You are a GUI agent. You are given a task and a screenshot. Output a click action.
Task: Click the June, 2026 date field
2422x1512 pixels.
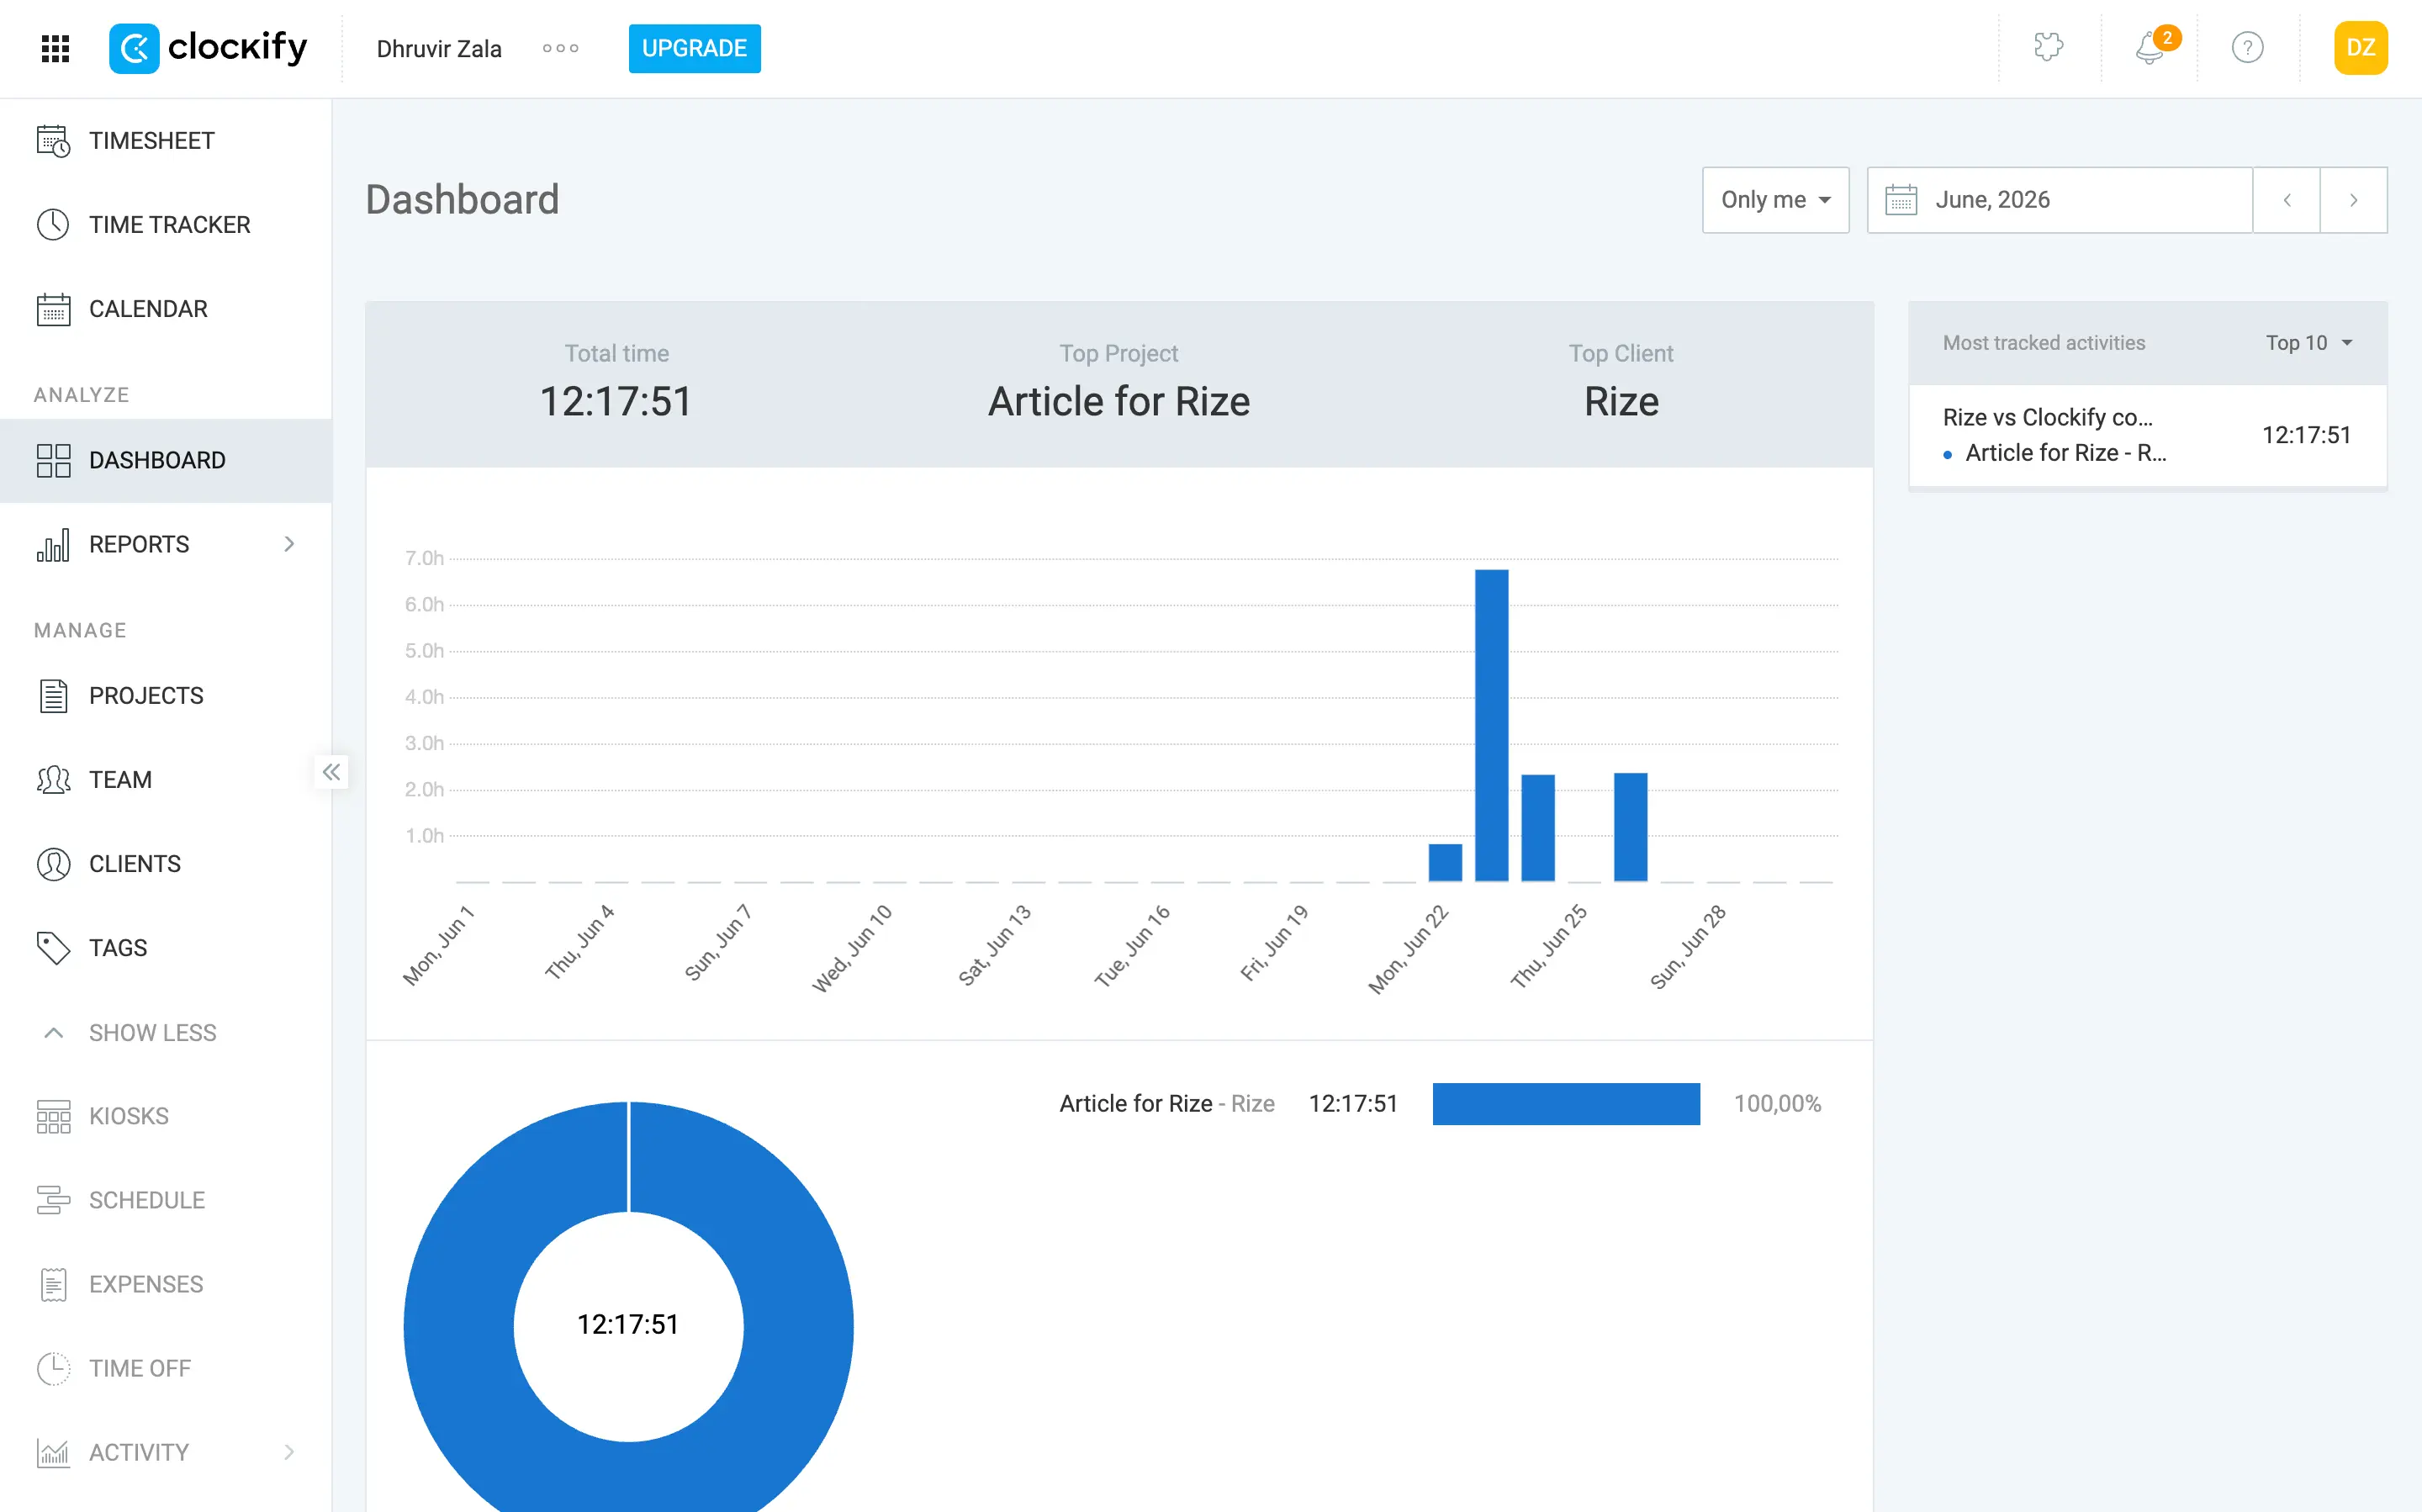click(2059, 200)
